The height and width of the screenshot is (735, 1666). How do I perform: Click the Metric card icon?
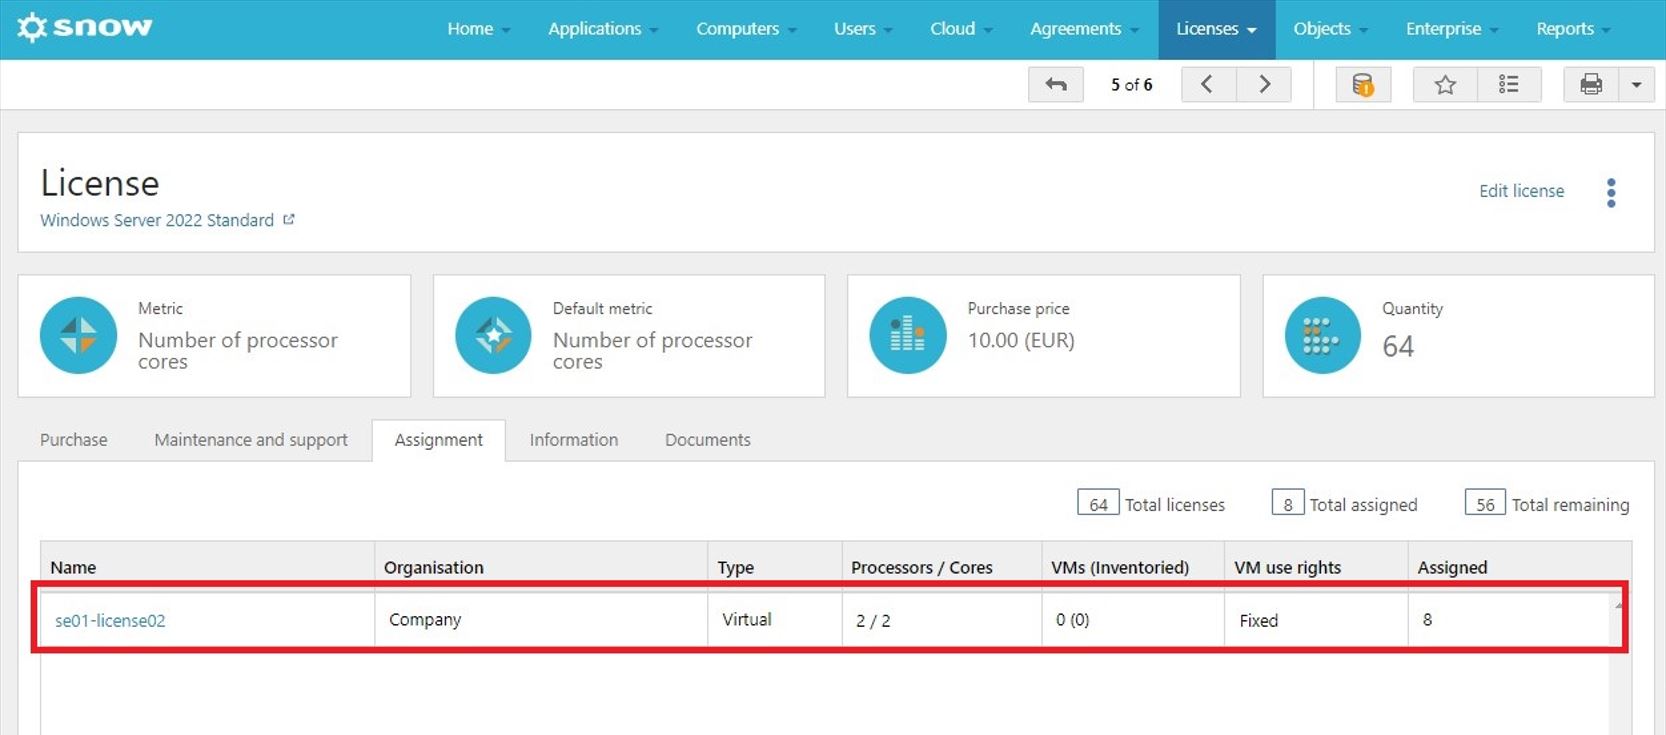coord(78,335)
